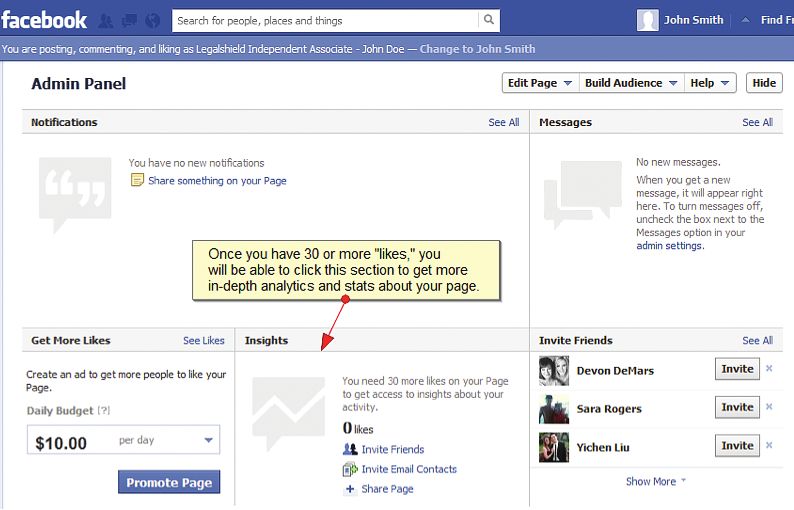Open the admin settings link
Image resolution: width=794 pixels, height=510 pixels.
click(669, 246)
